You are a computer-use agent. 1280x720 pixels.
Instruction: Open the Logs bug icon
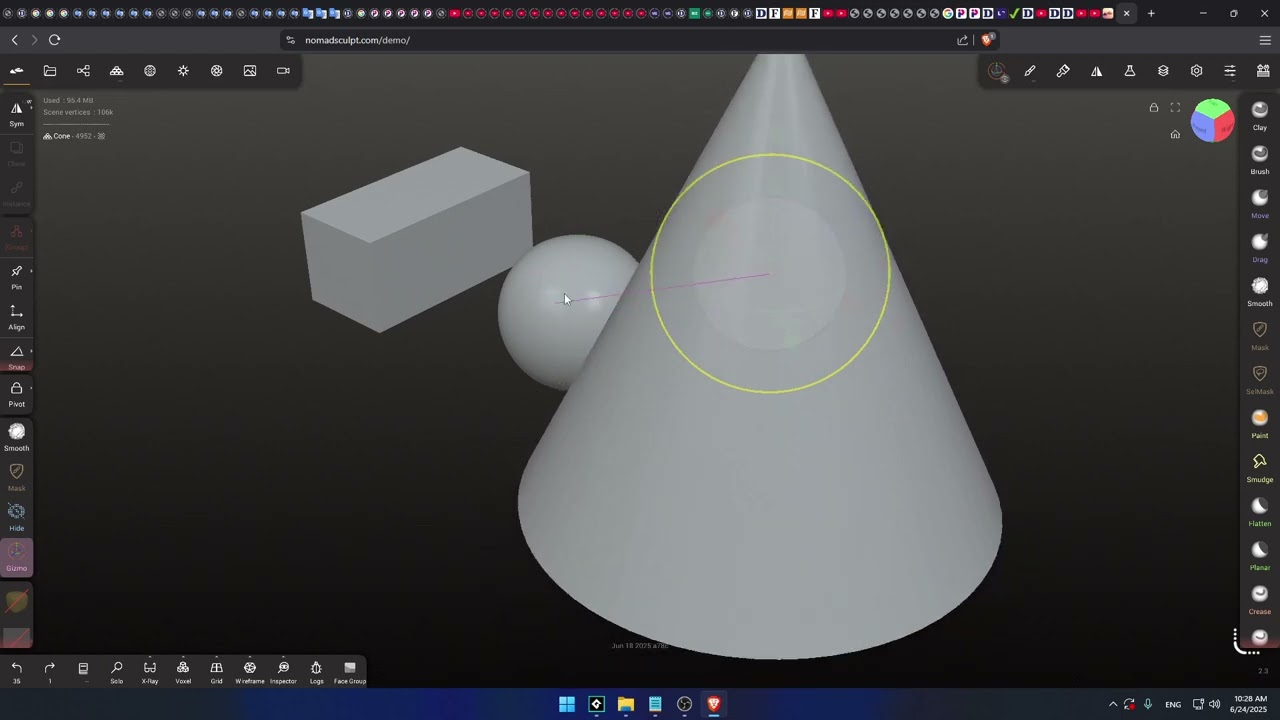[316, 672]
